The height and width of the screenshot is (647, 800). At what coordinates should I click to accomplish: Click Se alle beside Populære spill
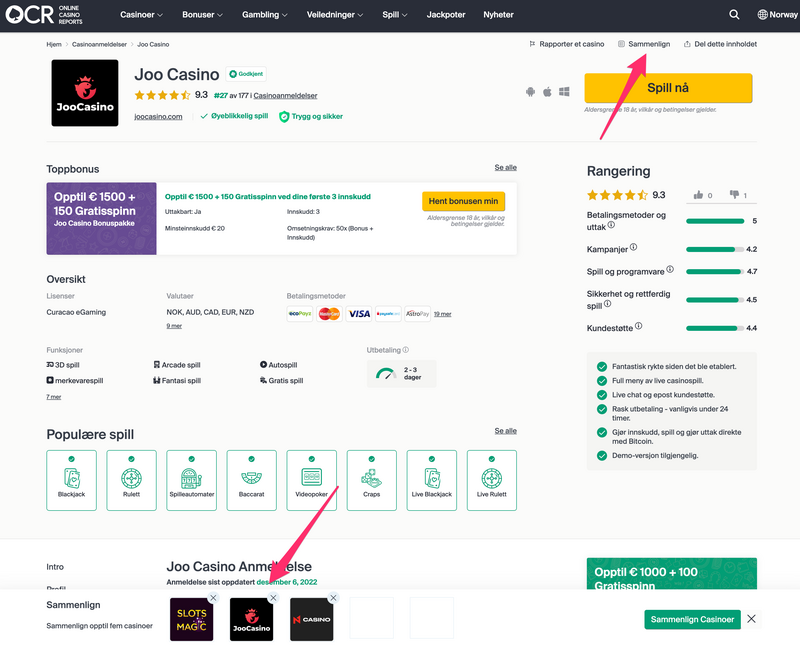pos(506,431)
